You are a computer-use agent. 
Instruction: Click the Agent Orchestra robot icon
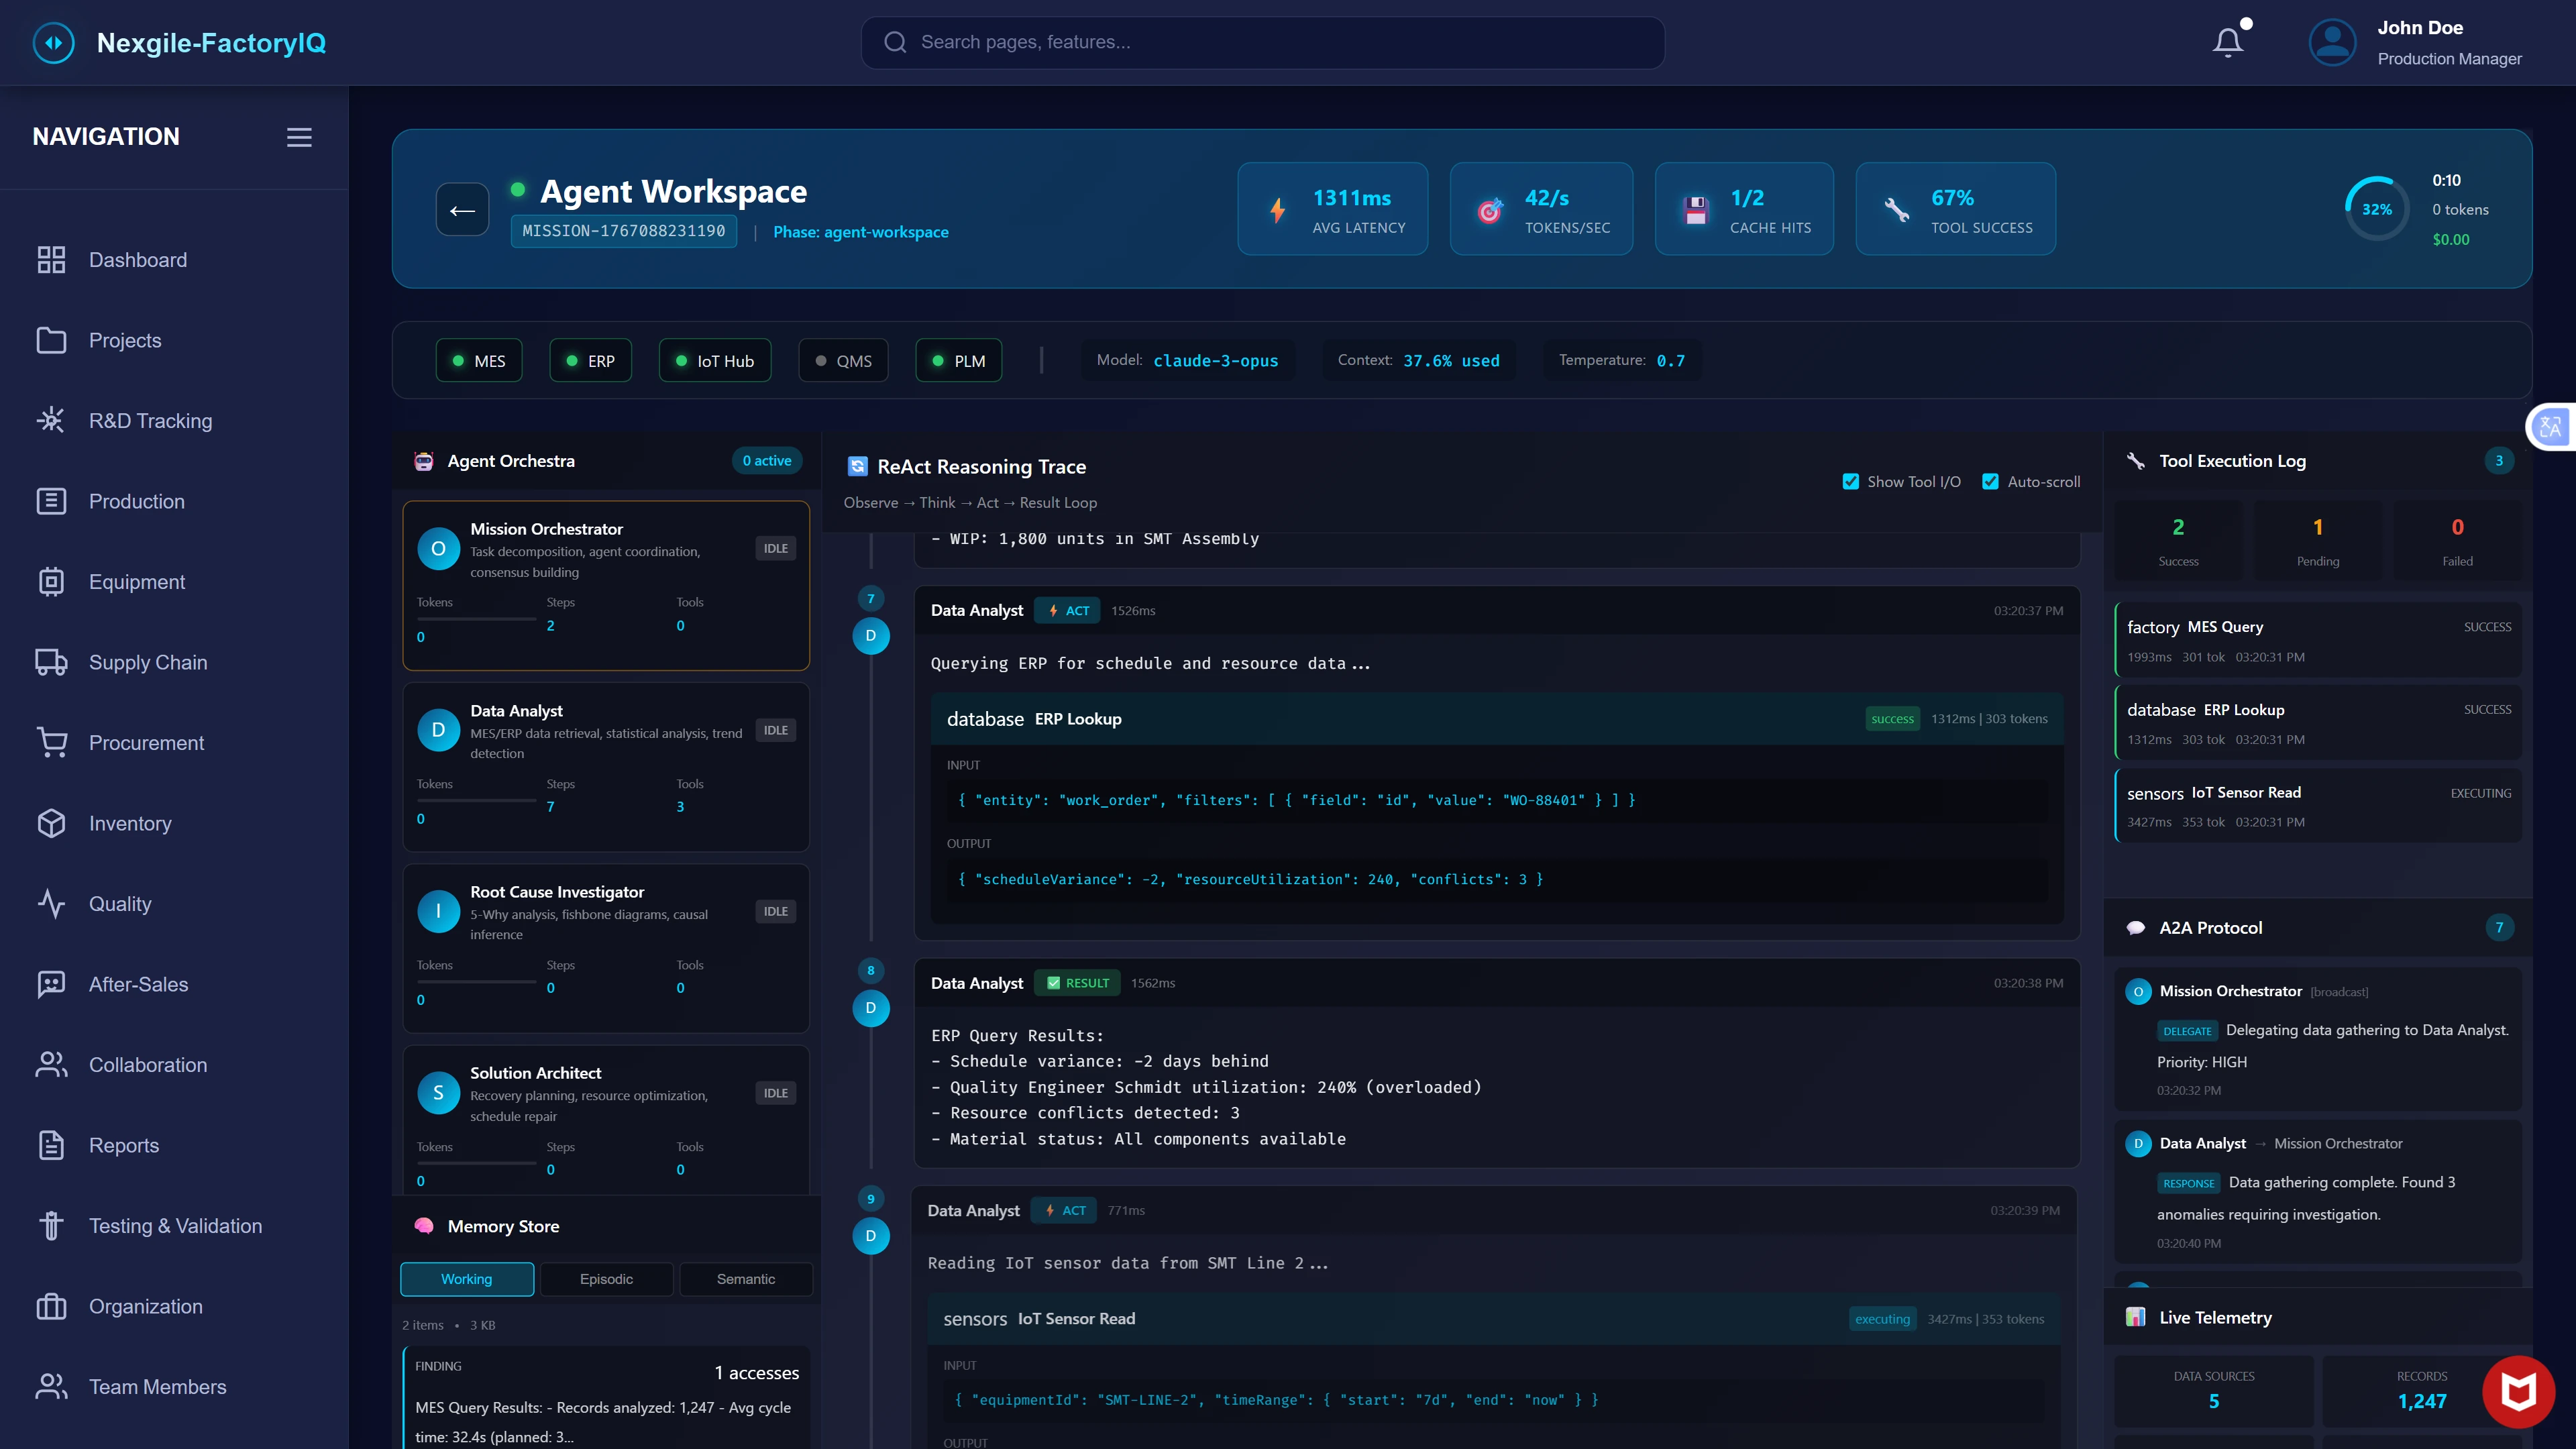pos(424,461)
